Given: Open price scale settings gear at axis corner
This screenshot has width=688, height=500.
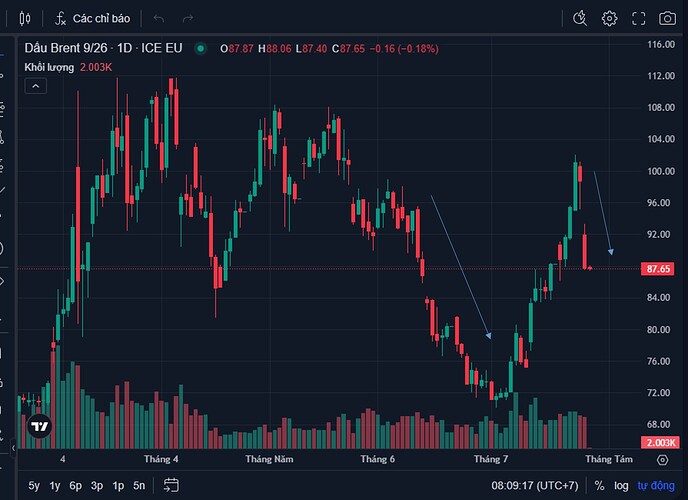Looking at the screenshot, I should click(663, 460).
